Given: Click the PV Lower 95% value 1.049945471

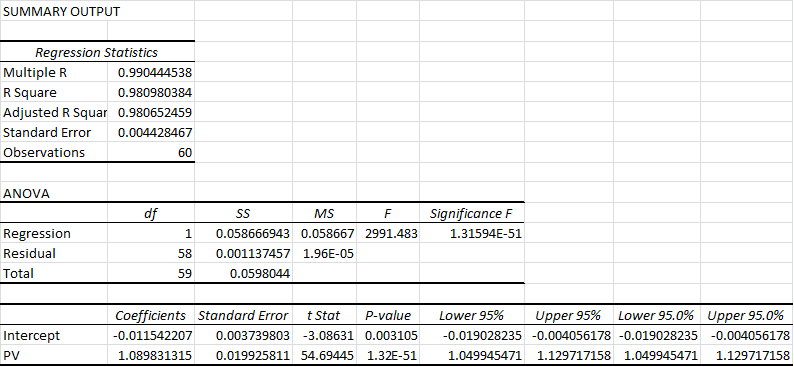Looking at the screenshot, I should pos(472,356).
